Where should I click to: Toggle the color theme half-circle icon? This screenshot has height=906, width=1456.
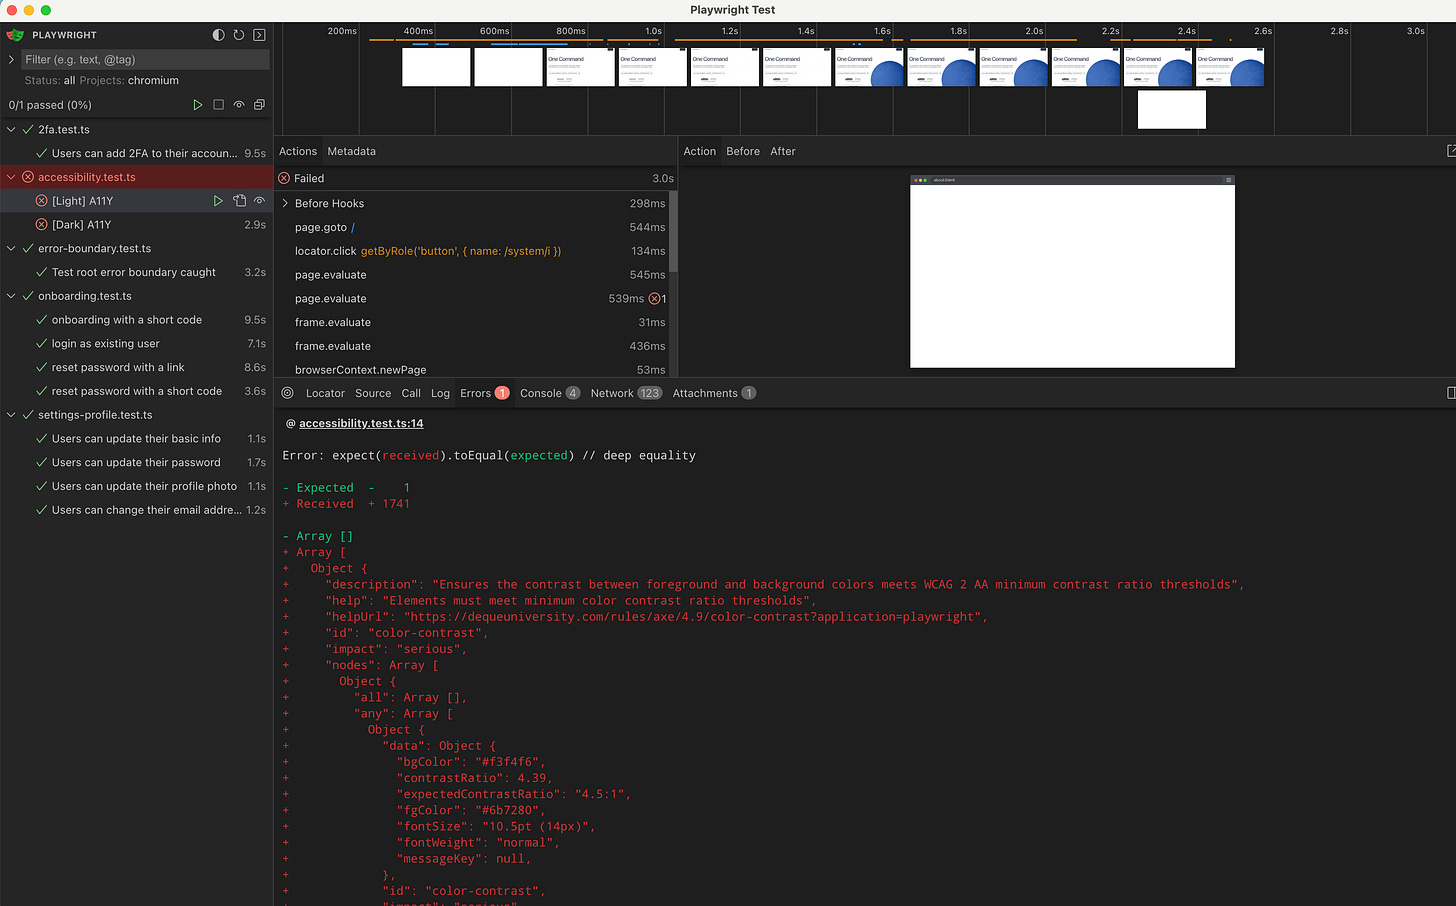click(219, 35)
